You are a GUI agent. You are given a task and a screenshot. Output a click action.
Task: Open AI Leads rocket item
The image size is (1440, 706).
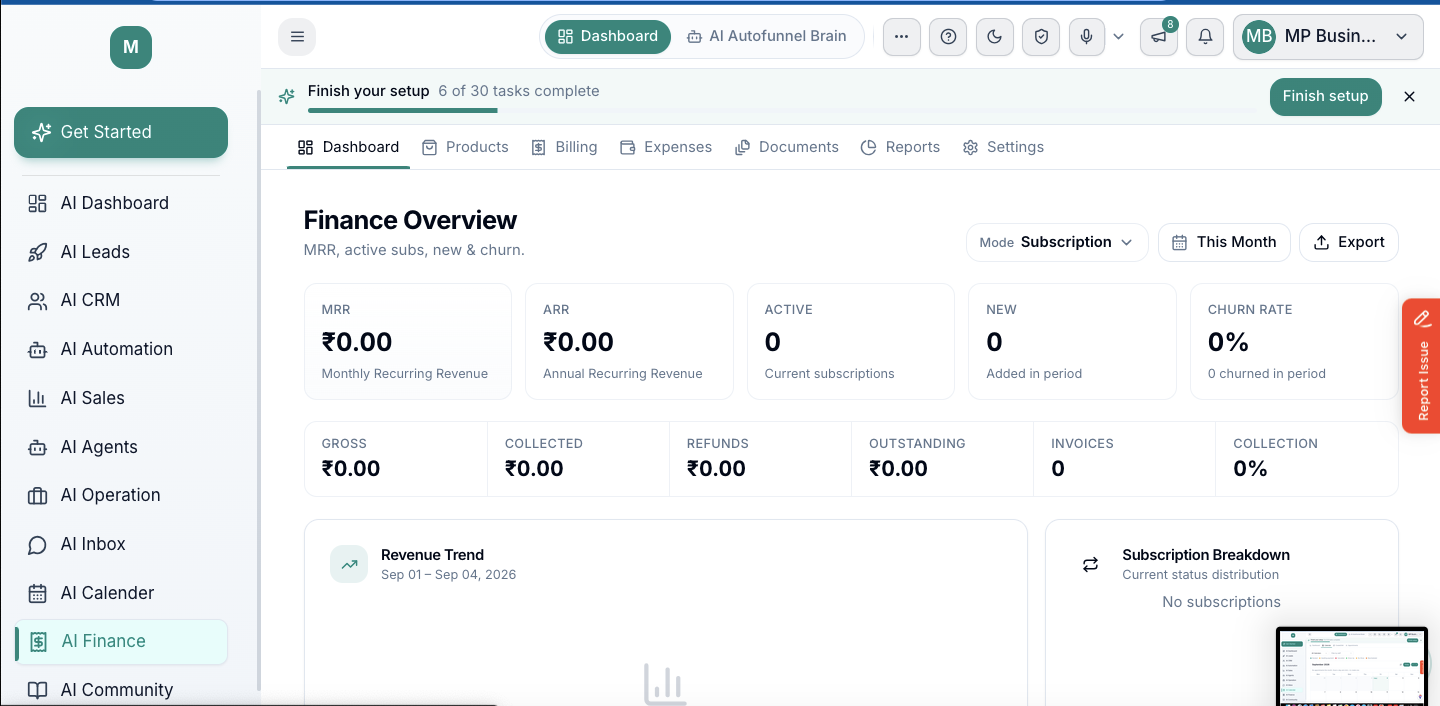(121, 252)
